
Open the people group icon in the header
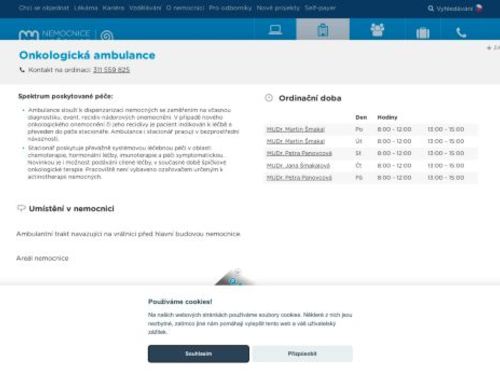(x=377, y=30)
